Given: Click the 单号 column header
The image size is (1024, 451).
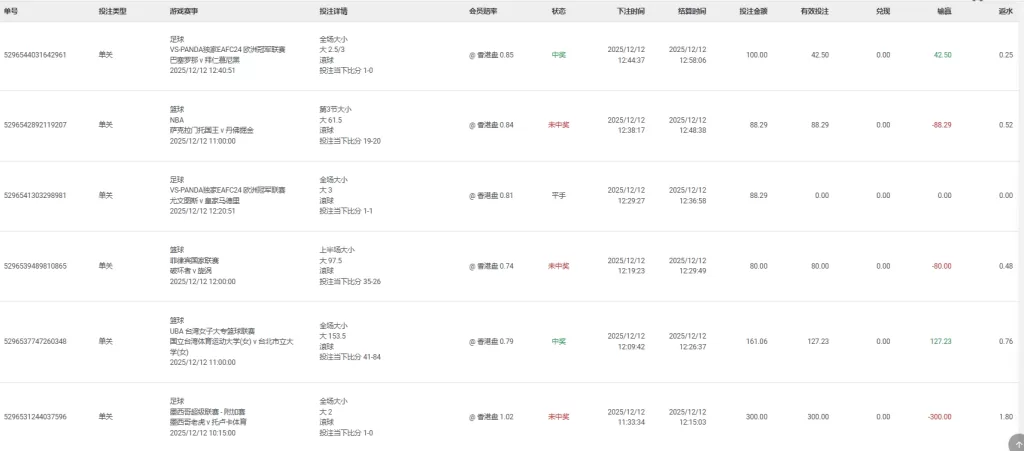Looking at the screenshot, I should click(13, 11).
